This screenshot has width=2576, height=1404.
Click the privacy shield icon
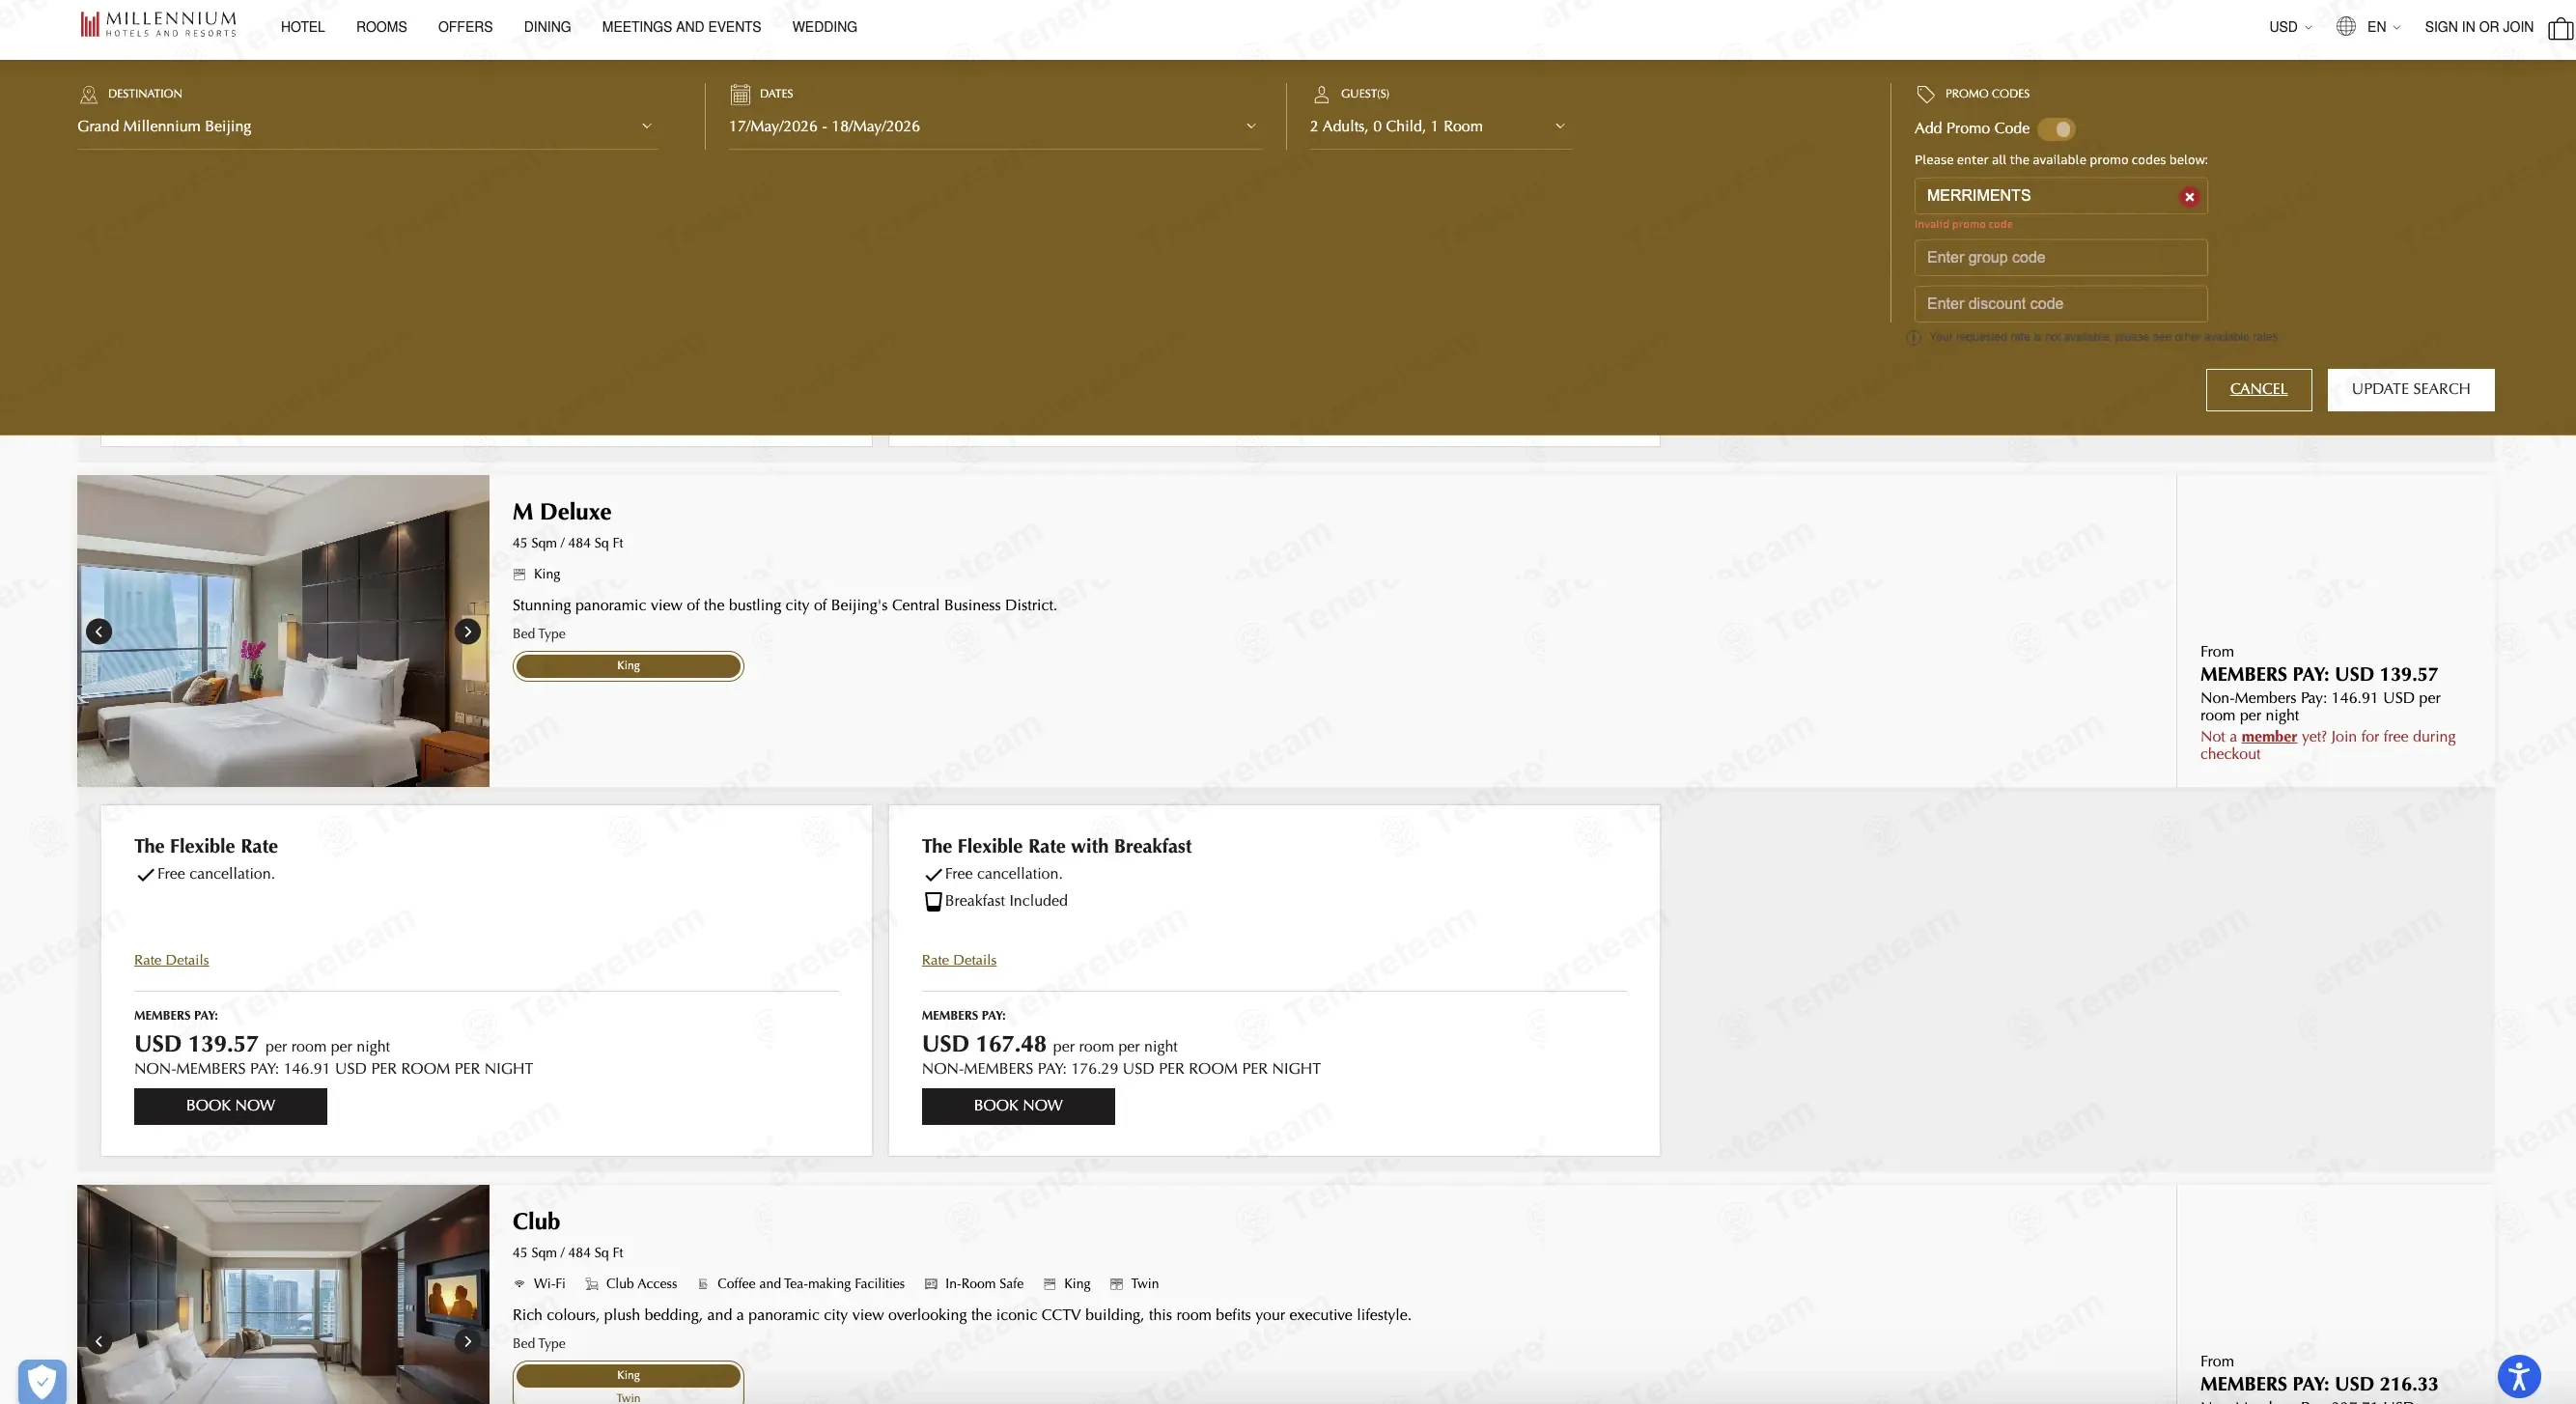pos(42,1382)
